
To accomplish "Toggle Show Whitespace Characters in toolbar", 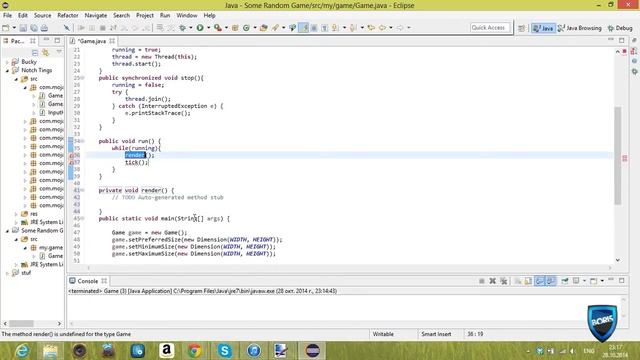I will [324, 28].
